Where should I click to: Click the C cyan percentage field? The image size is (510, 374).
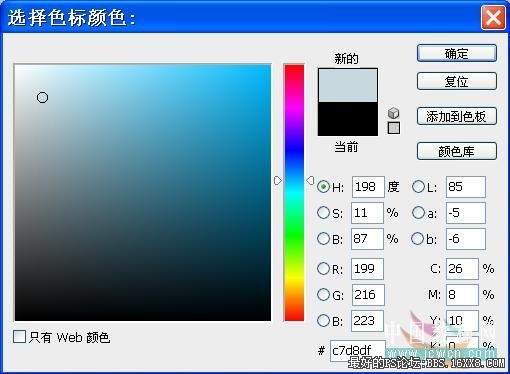point(462,269)
